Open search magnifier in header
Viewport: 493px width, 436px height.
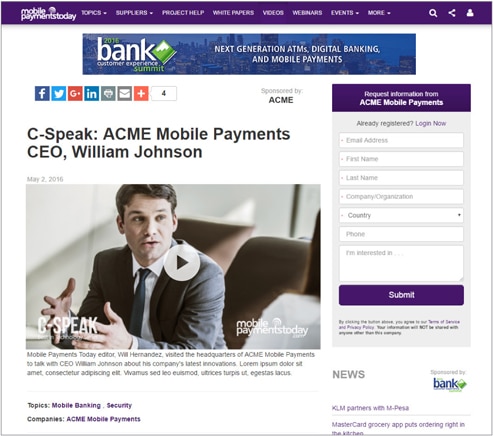(x=433, y=13)
